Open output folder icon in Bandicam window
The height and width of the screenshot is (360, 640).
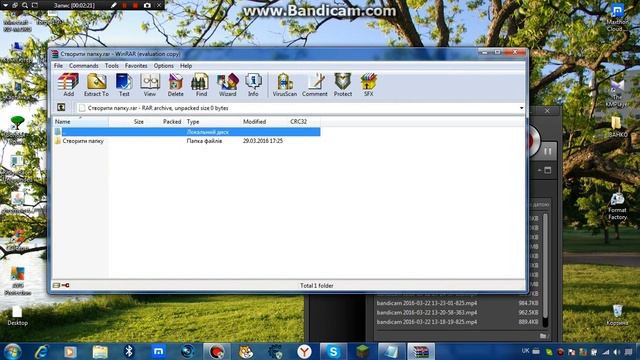pos(543,336)
